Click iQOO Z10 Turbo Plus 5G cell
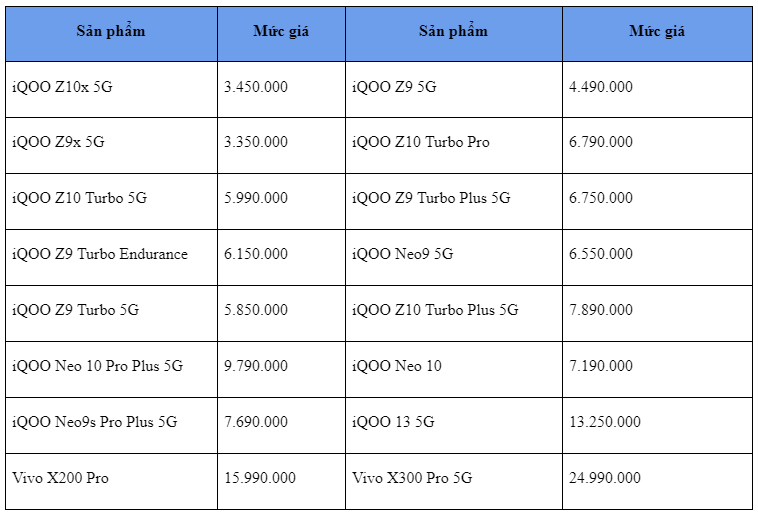 point(435,310)
